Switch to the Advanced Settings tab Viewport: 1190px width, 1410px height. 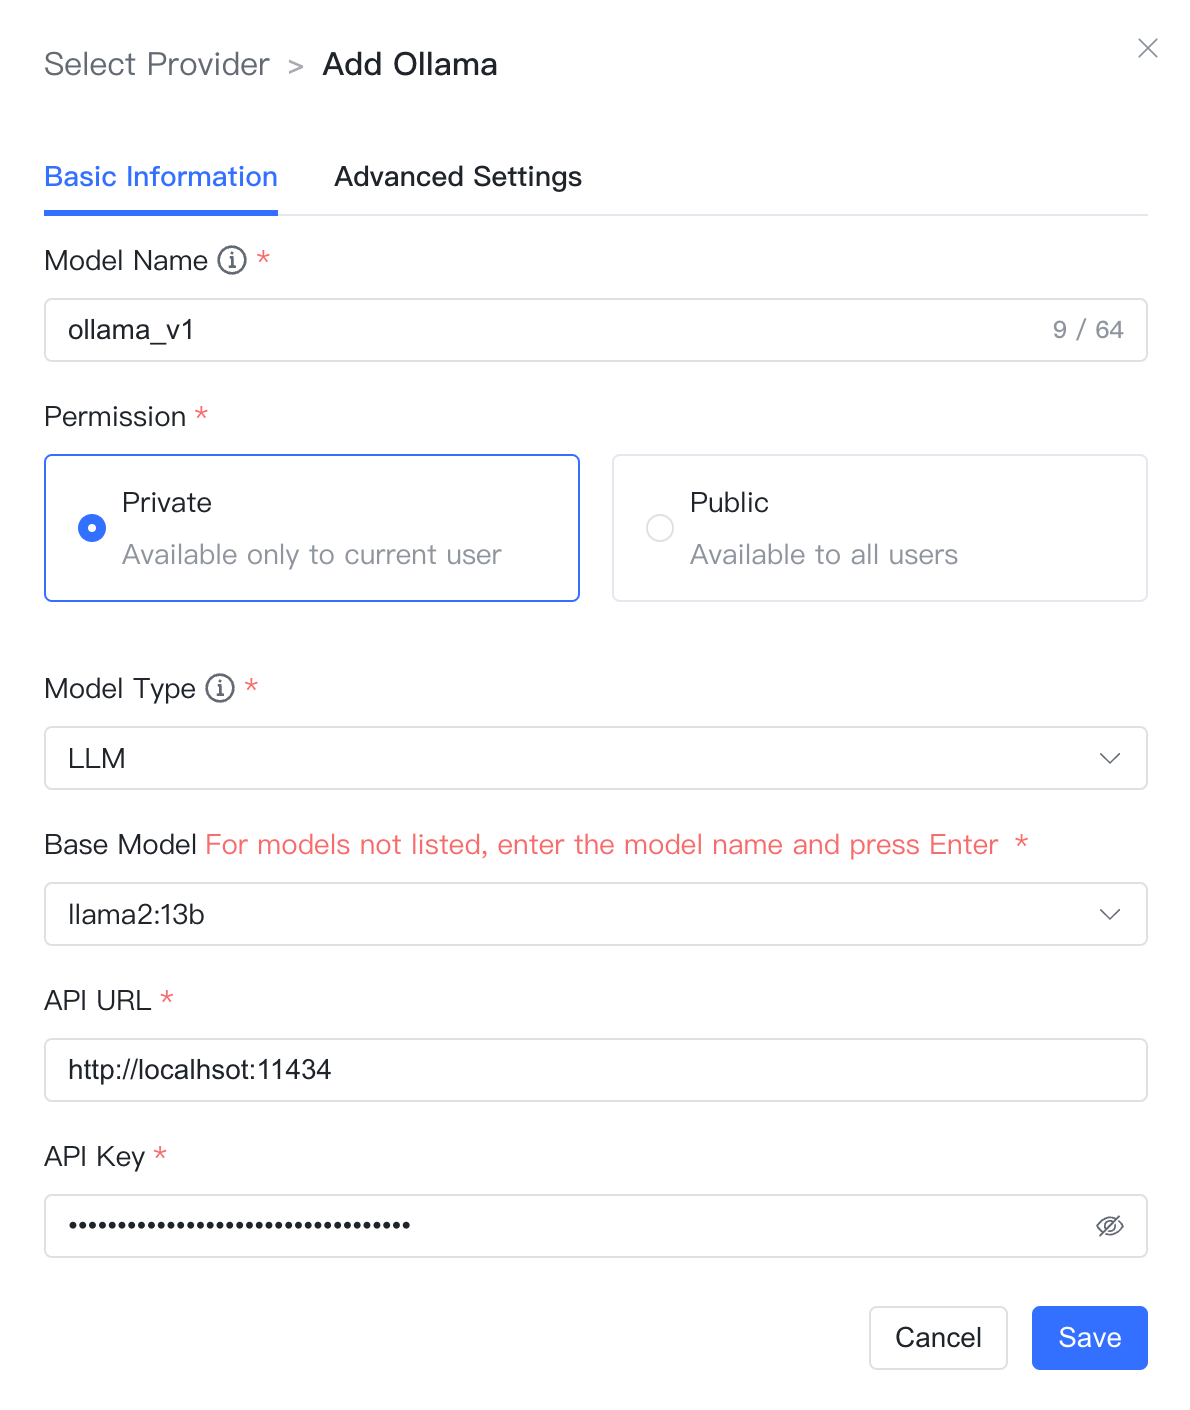pyautogui.click(x=458, y=177)
